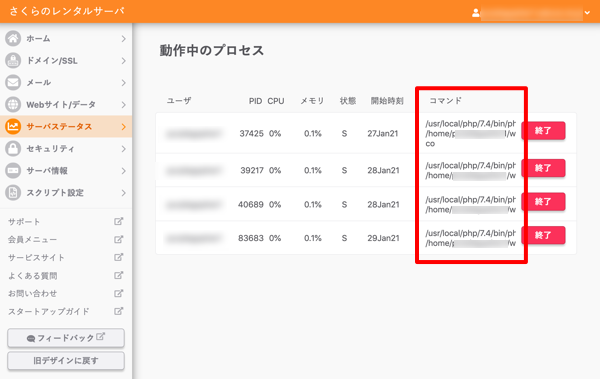The height and width of the screenshot is (379, 600).
Task: Expand the Webサイト/データ chevron
Action: [123, 105]
